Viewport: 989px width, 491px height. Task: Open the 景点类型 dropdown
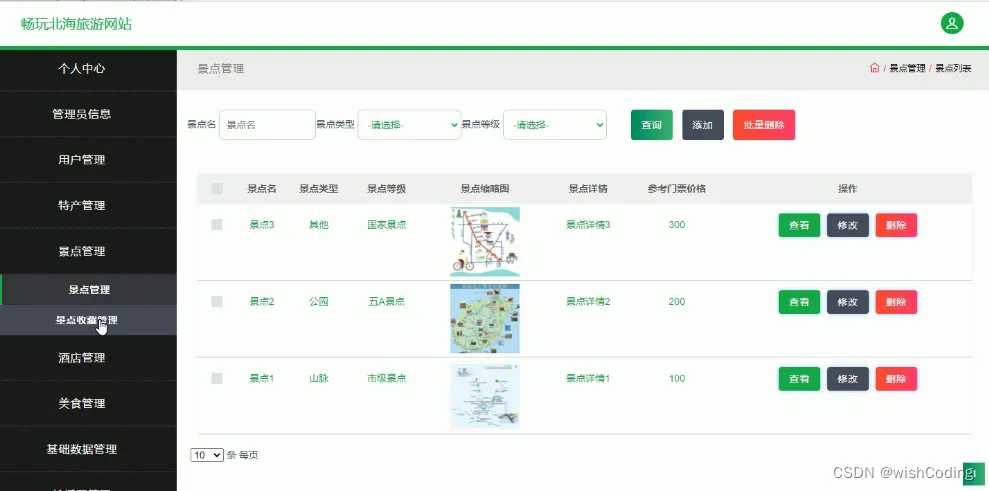409,125
